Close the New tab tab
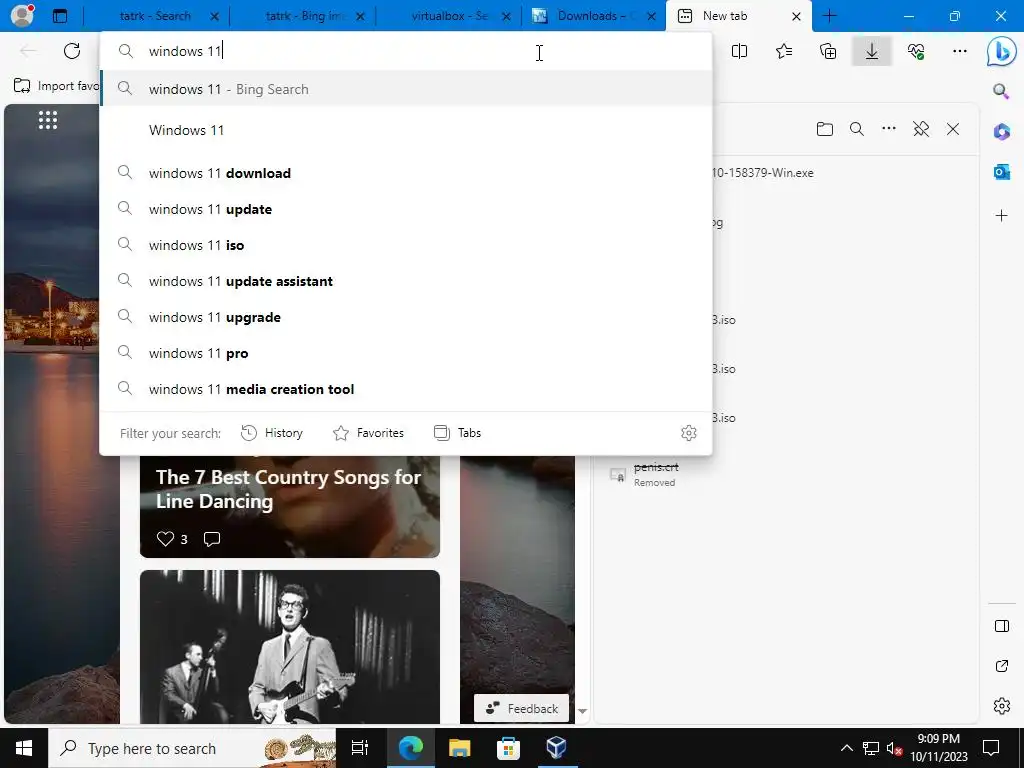 (796, 16)
